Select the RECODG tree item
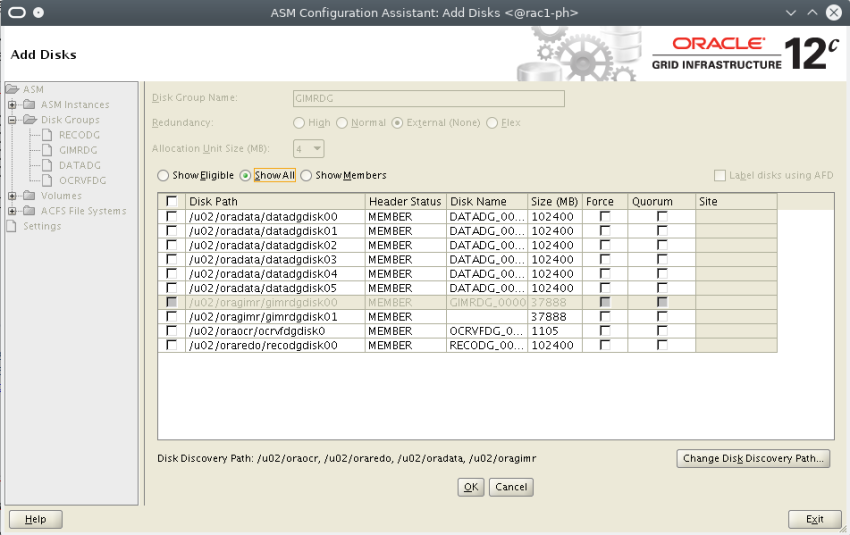This screenshot has height=535, width=850. click(79, 134)
